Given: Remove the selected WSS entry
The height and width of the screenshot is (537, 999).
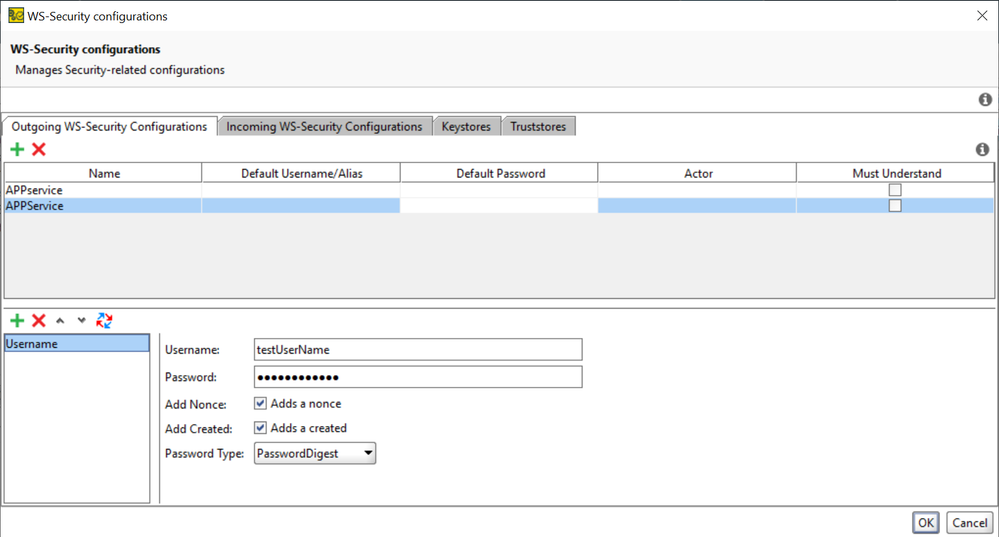Looking at the screenshot, I should coord(39,320).
